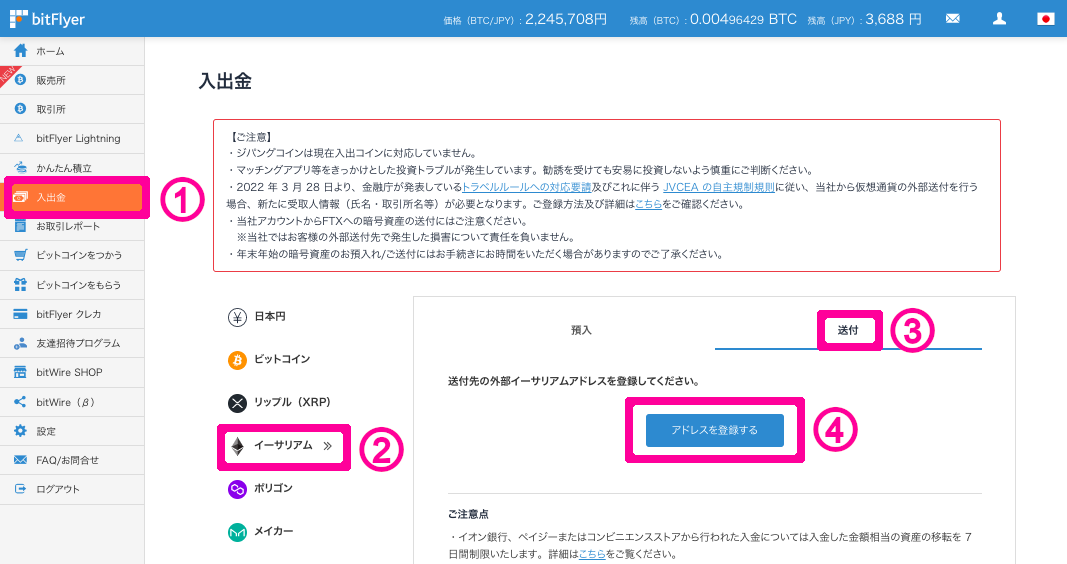Viewport: 1067px width, 564px height.
Task: Click the orange Bitcoin coin icon
Action: 237,360
